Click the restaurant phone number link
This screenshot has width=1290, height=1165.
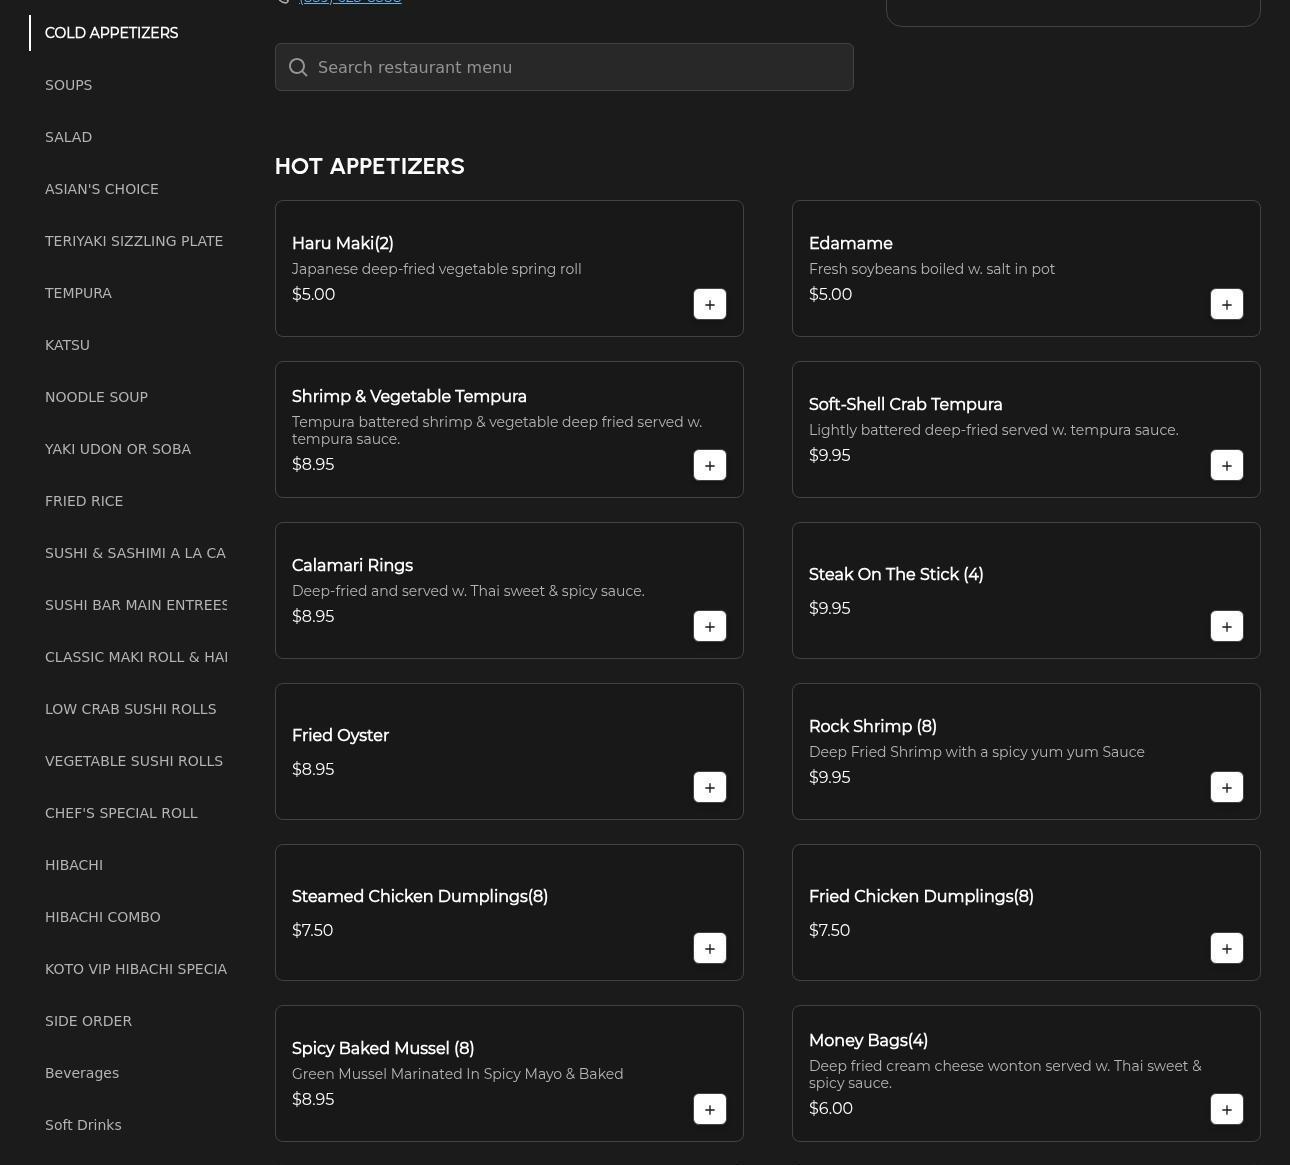350,2
